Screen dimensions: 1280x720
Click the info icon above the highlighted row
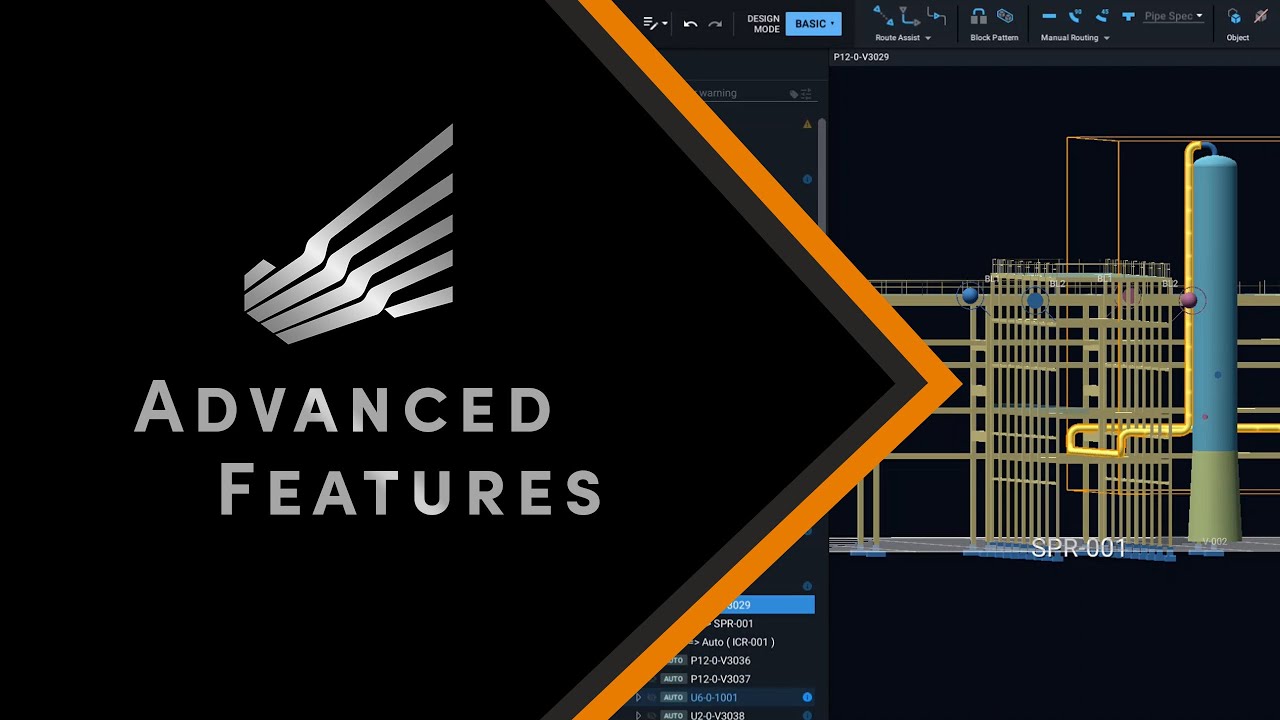pyautogui.click(x=807, y=586)
